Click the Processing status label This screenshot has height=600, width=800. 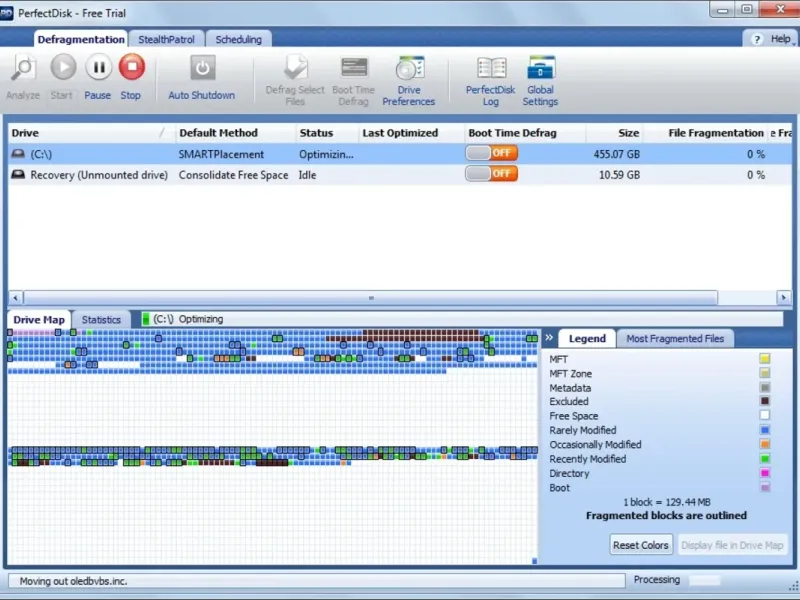[x=657, y=580]
